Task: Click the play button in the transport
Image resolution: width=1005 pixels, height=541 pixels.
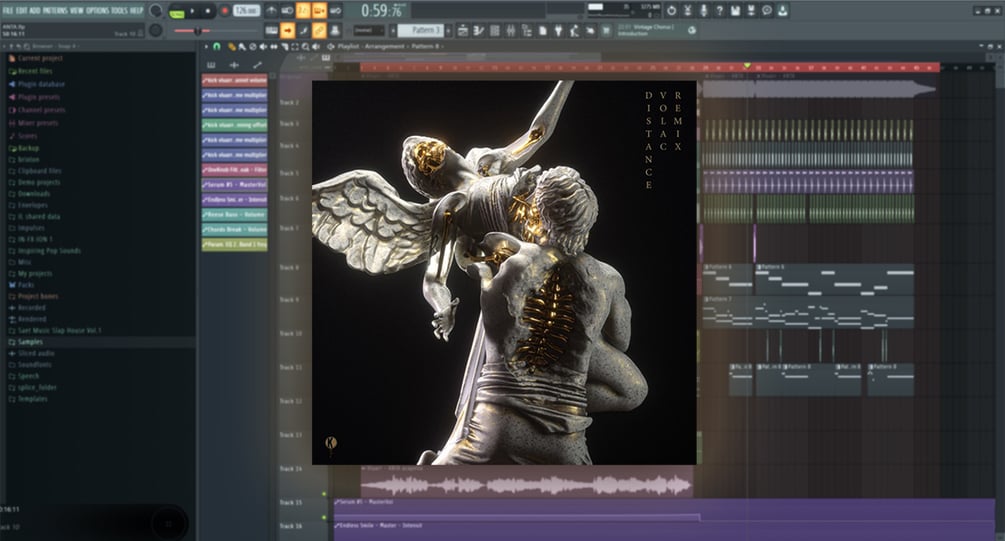Action: [192, 11]
